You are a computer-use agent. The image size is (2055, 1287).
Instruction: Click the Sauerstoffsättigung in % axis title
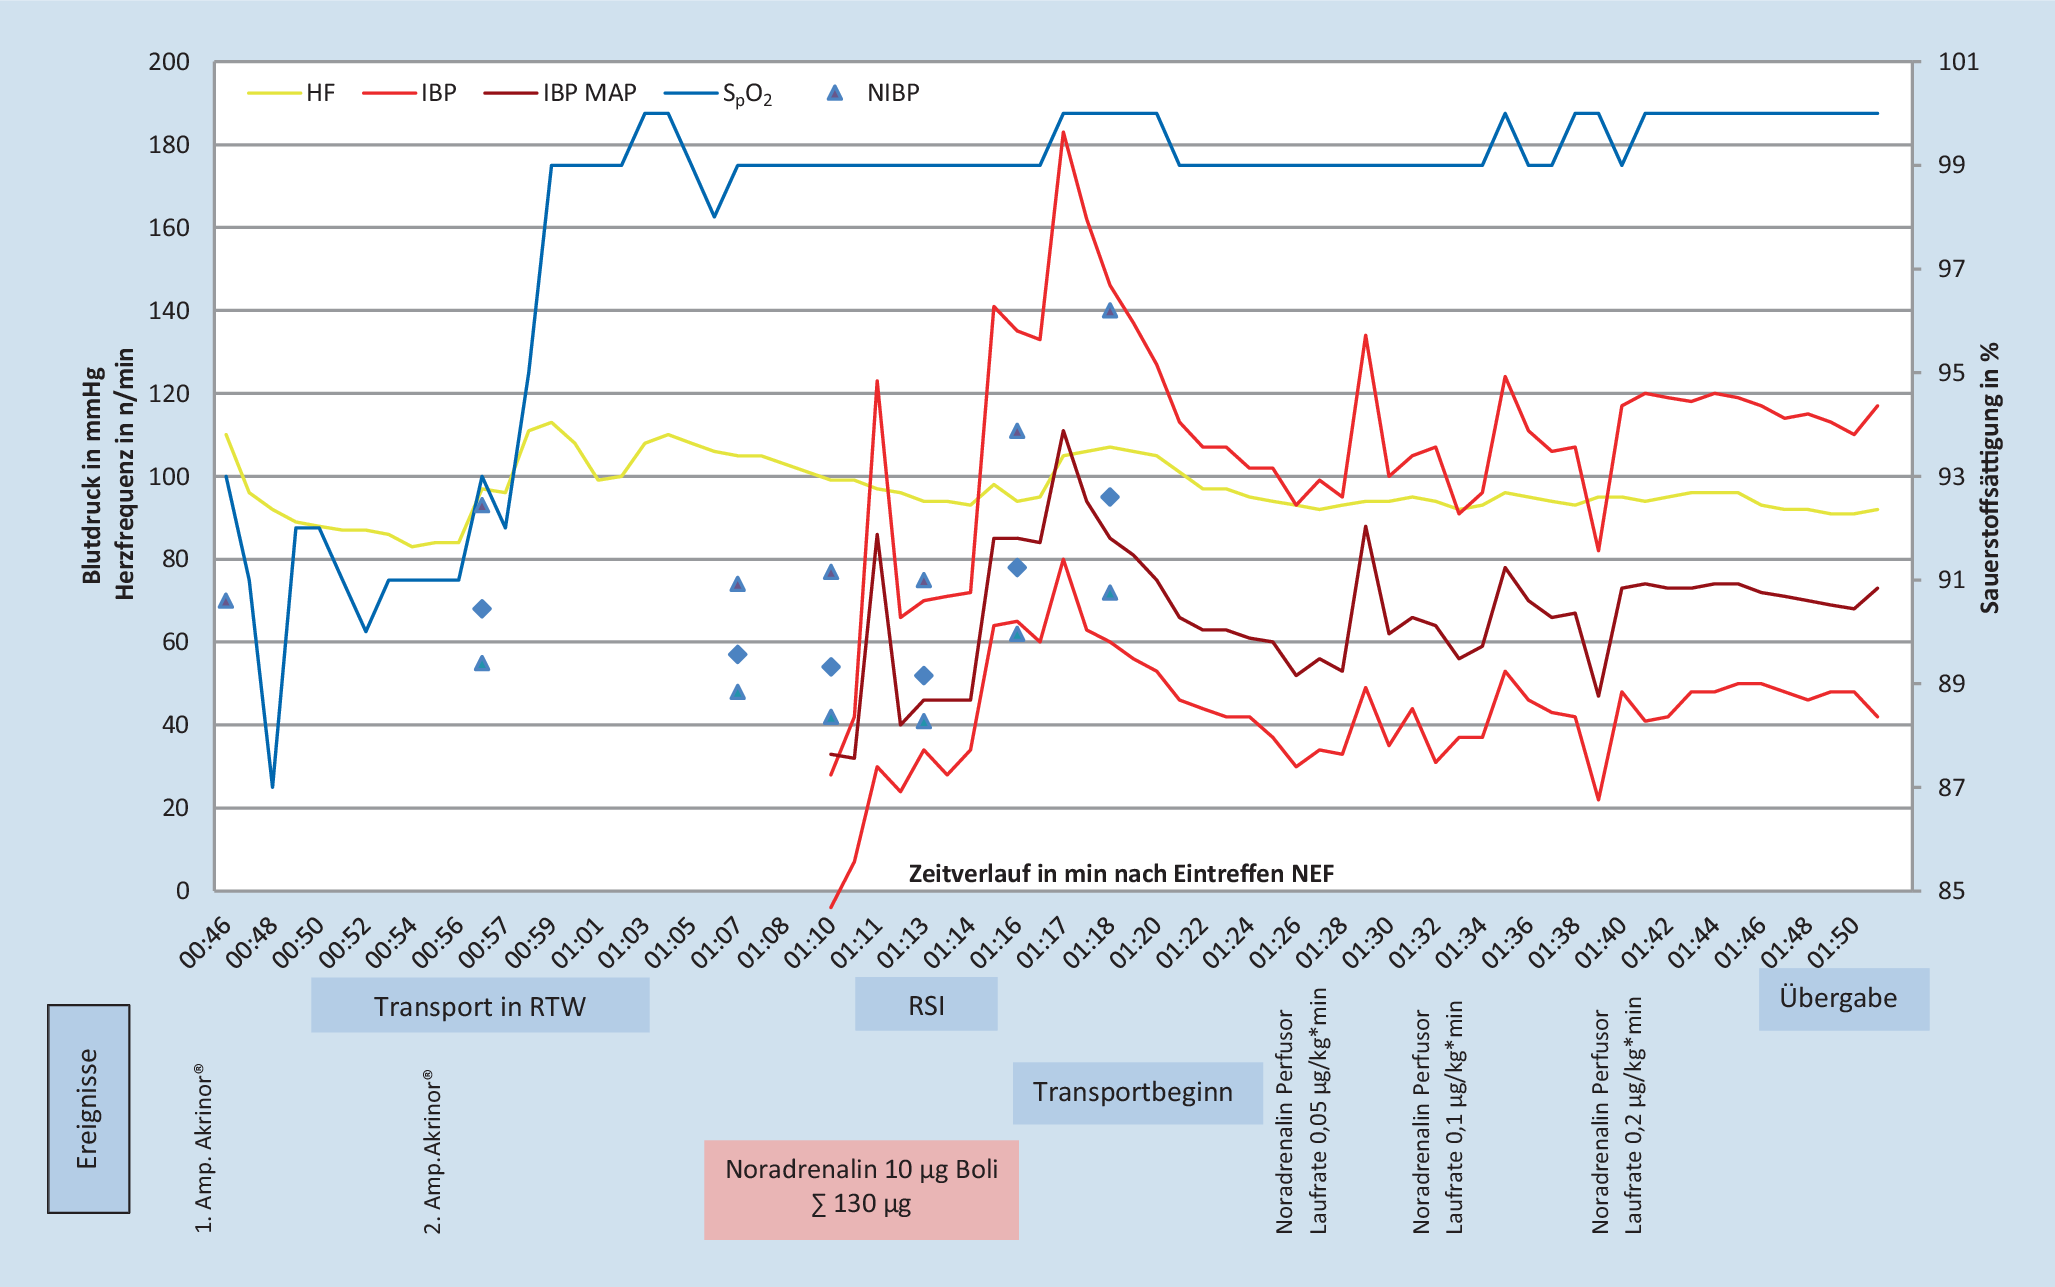click(x=1990, y=477)
